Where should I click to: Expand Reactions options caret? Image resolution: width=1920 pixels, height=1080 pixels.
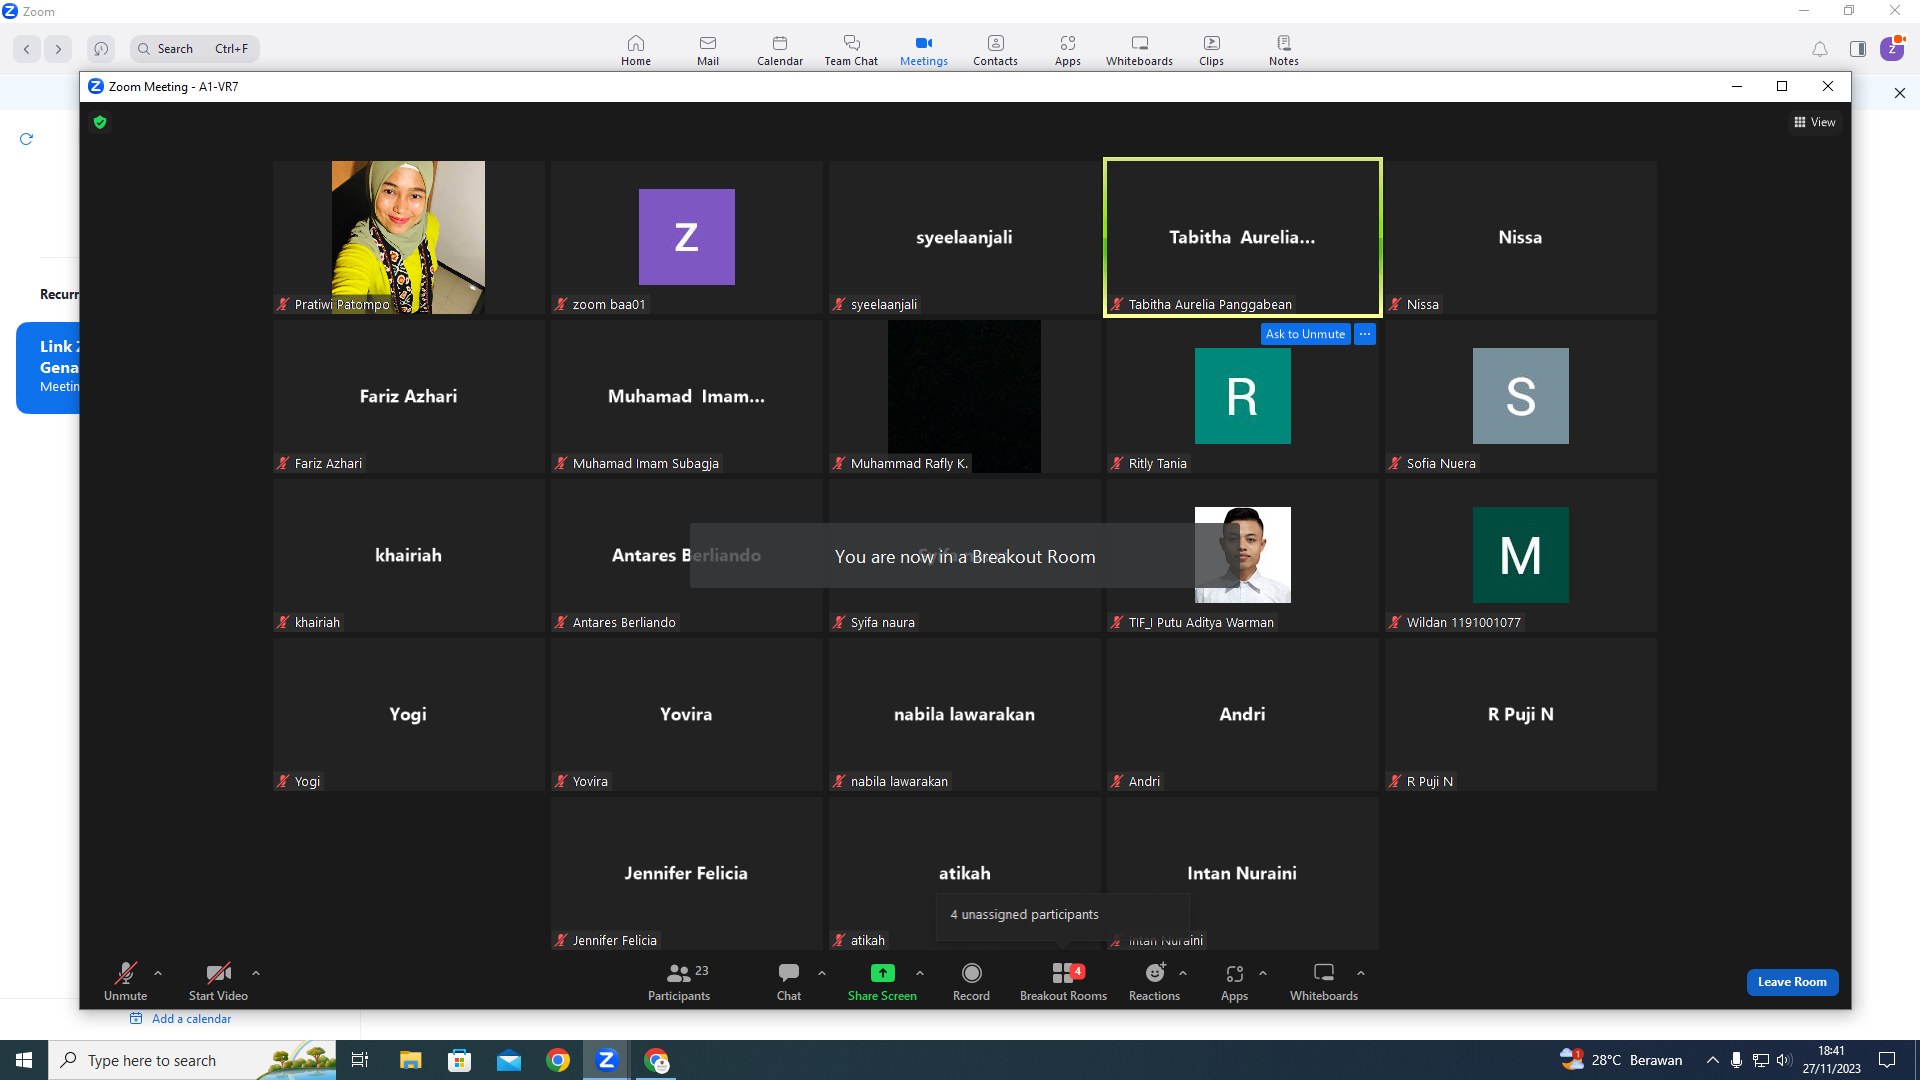click(x=1183, y=973)
